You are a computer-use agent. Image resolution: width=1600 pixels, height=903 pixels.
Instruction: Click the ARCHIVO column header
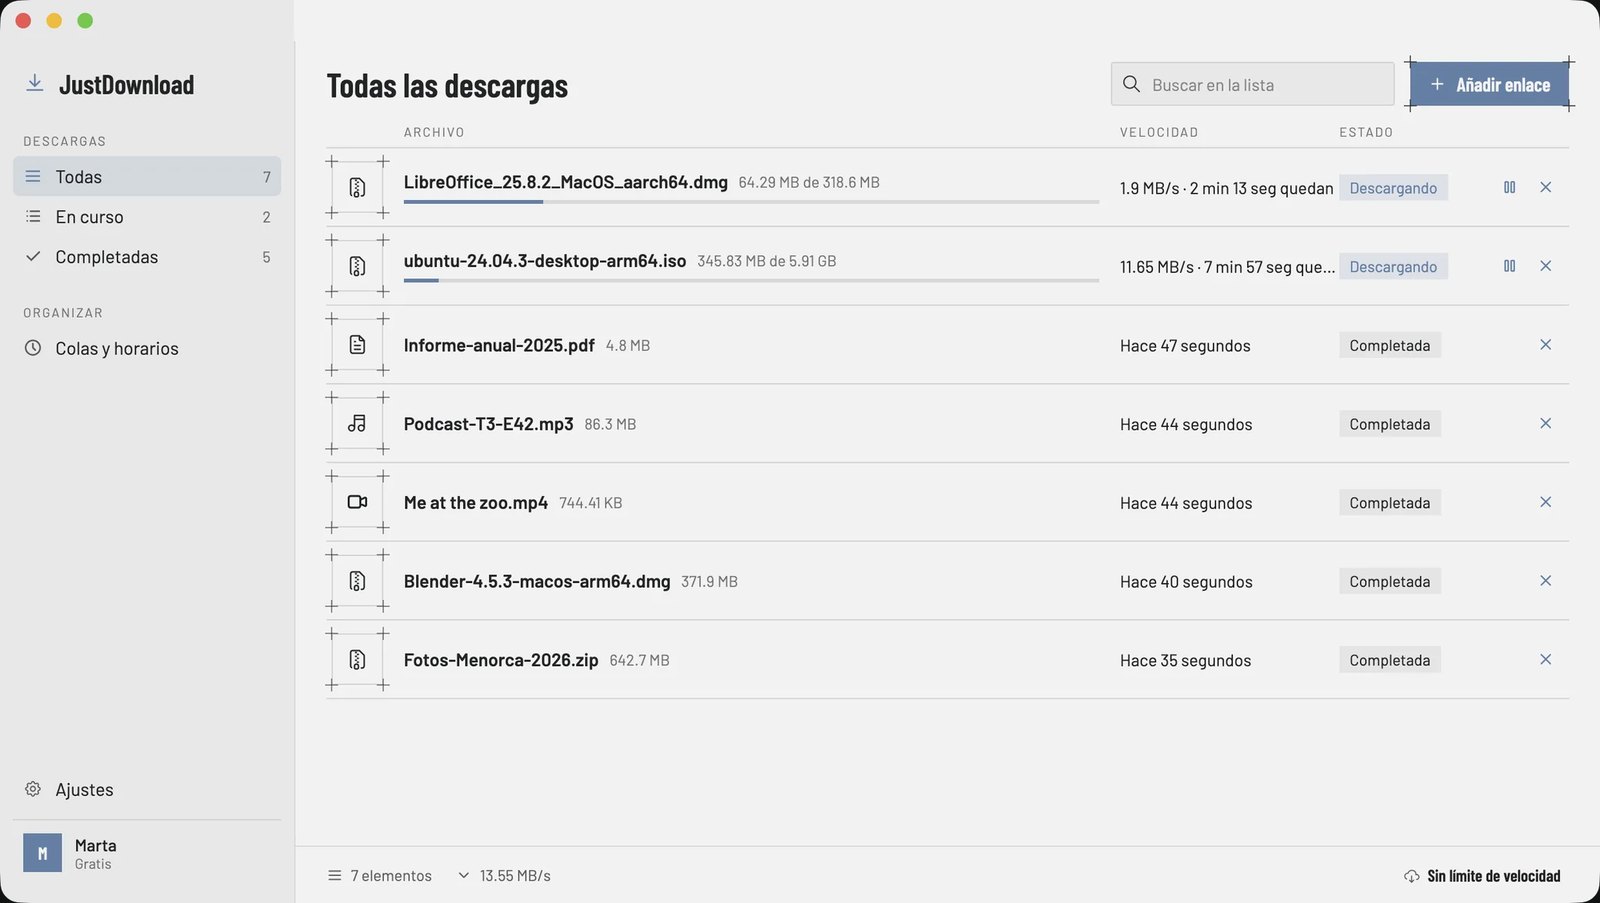tap(434, 132)
